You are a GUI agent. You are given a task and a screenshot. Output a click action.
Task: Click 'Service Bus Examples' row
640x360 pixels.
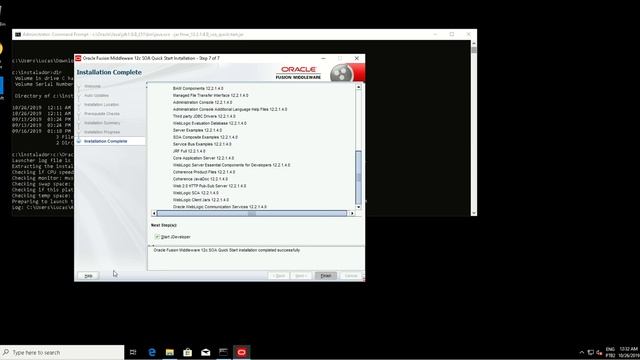(x=202, y=144)
